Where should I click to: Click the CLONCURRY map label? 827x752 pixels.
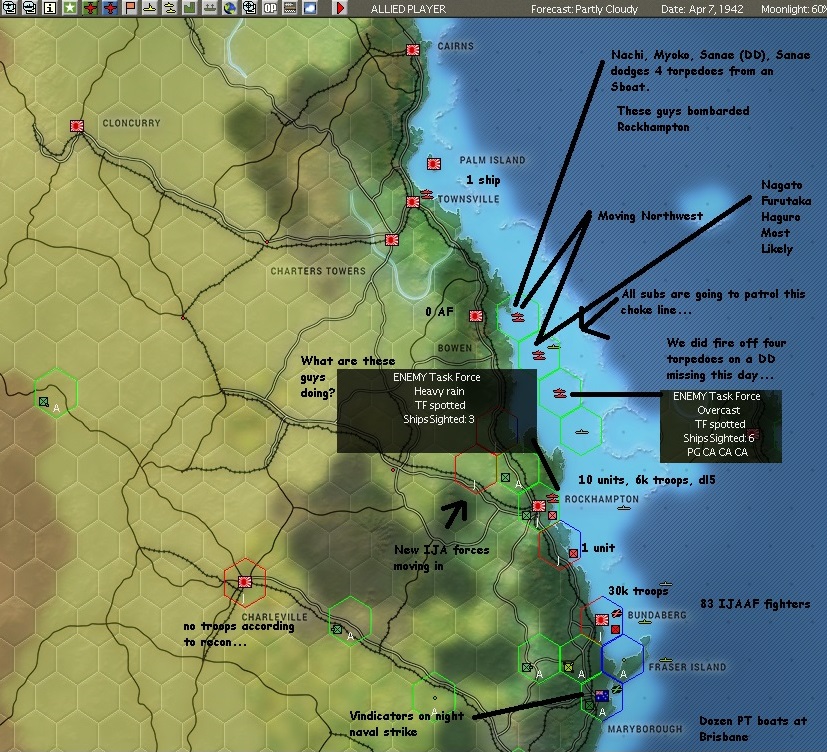[x=131, y=123]
